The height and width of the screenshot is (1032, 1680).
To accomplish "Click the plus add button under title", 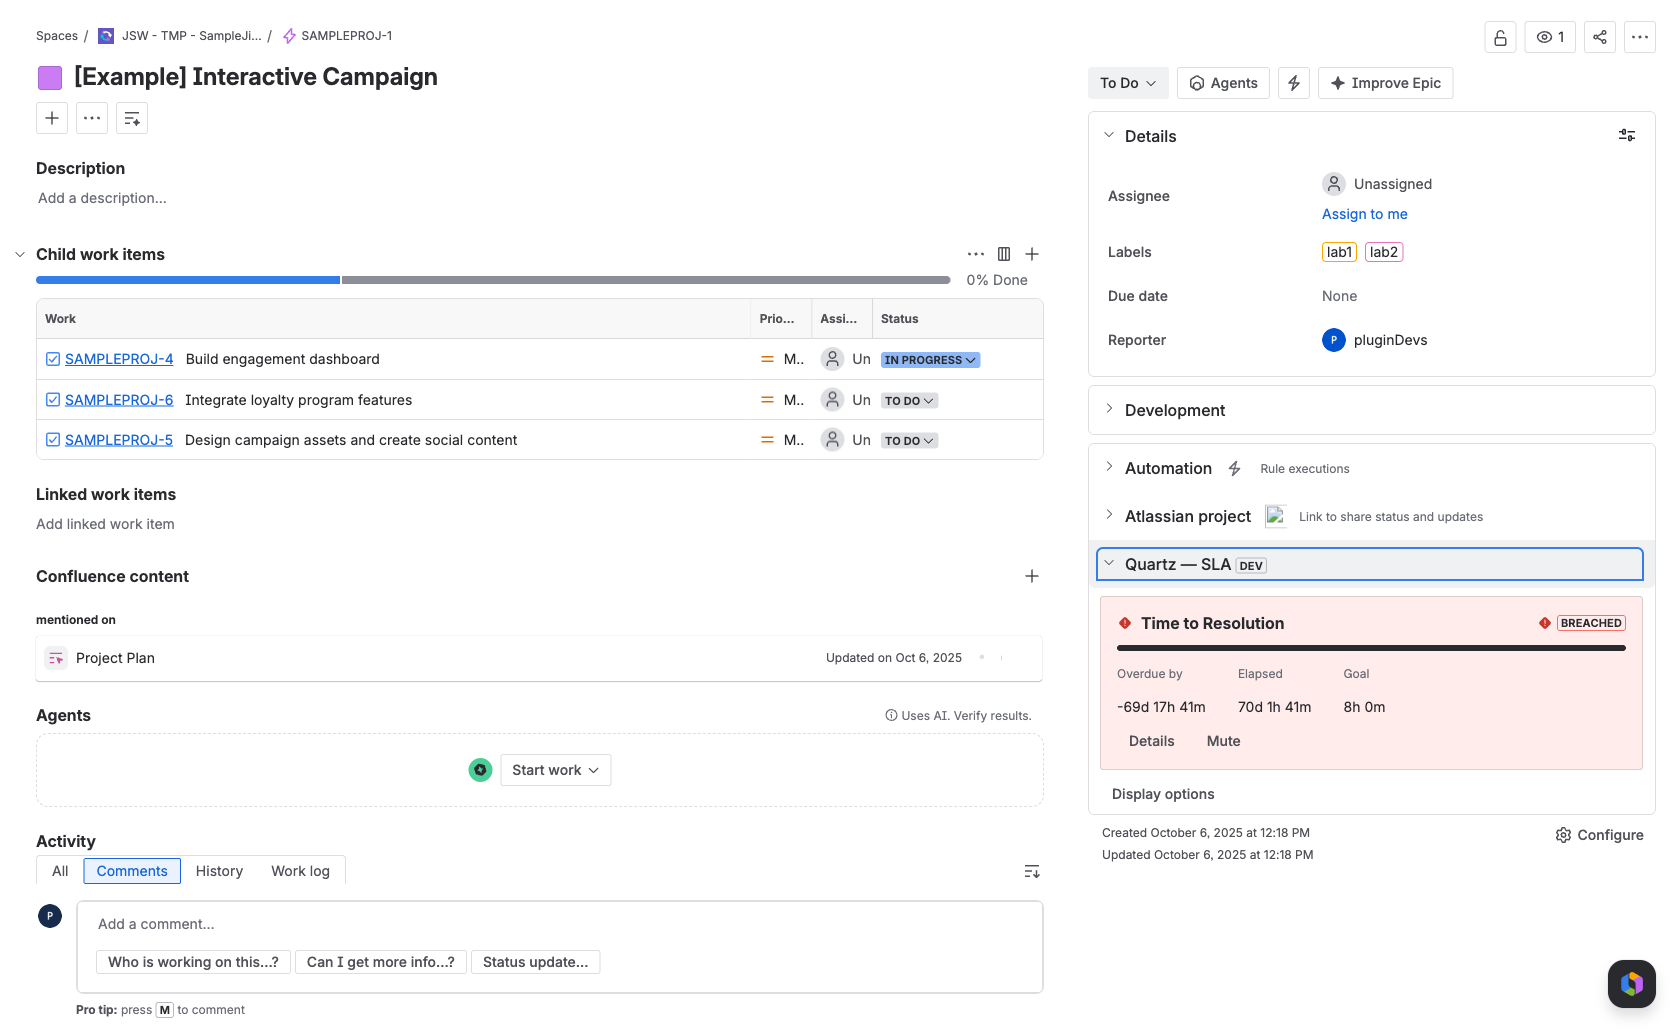I will coord(52,118).
